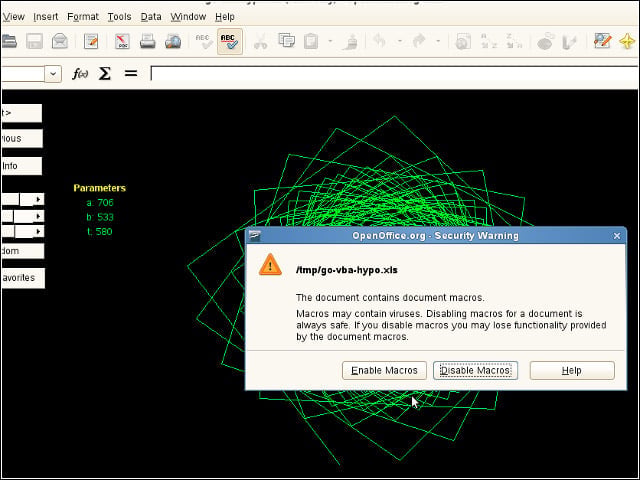
Task: Click the Security Warning title bar icon
Action: point(255,236)
